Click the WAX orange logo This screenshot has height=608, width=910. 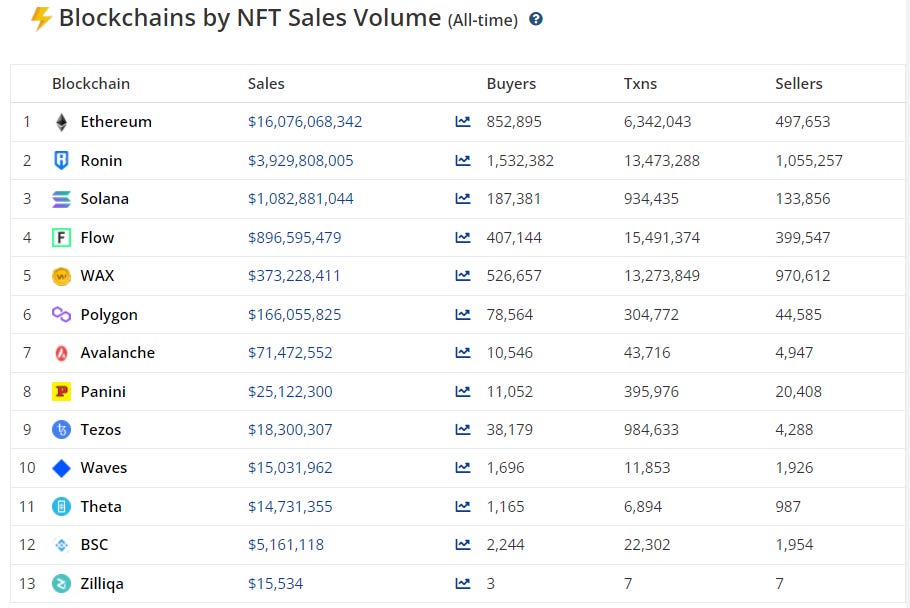coord(61,276)
